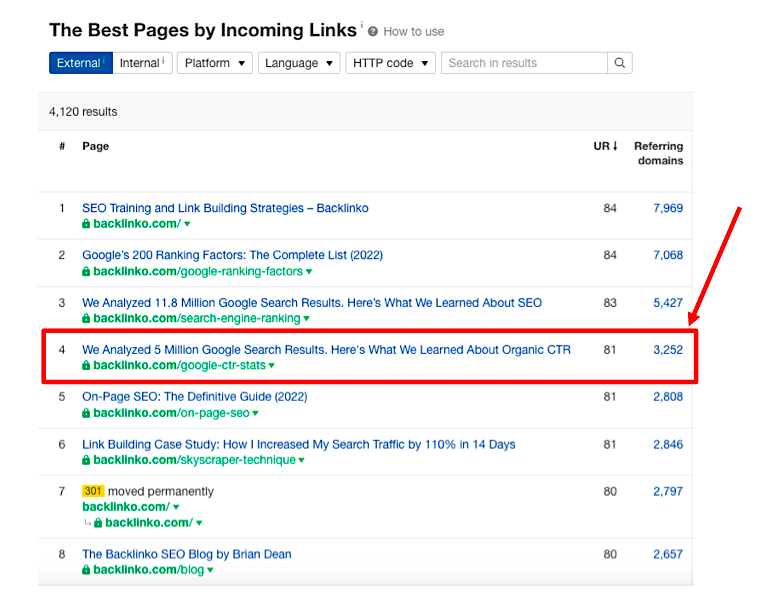
Task: Open Google's 200 Ranking Factors link
Action: (x=232, y=255)
